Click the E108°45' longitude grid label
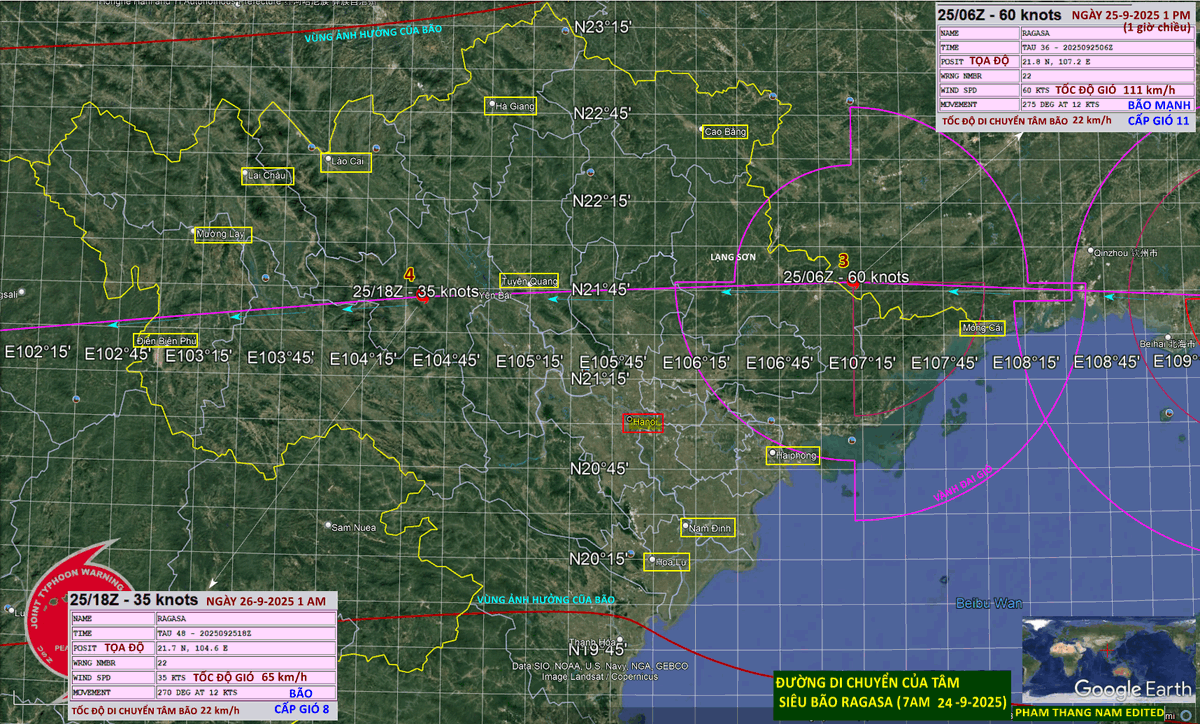Screen dimensions: 1200x724 (x=1107, y=363)
